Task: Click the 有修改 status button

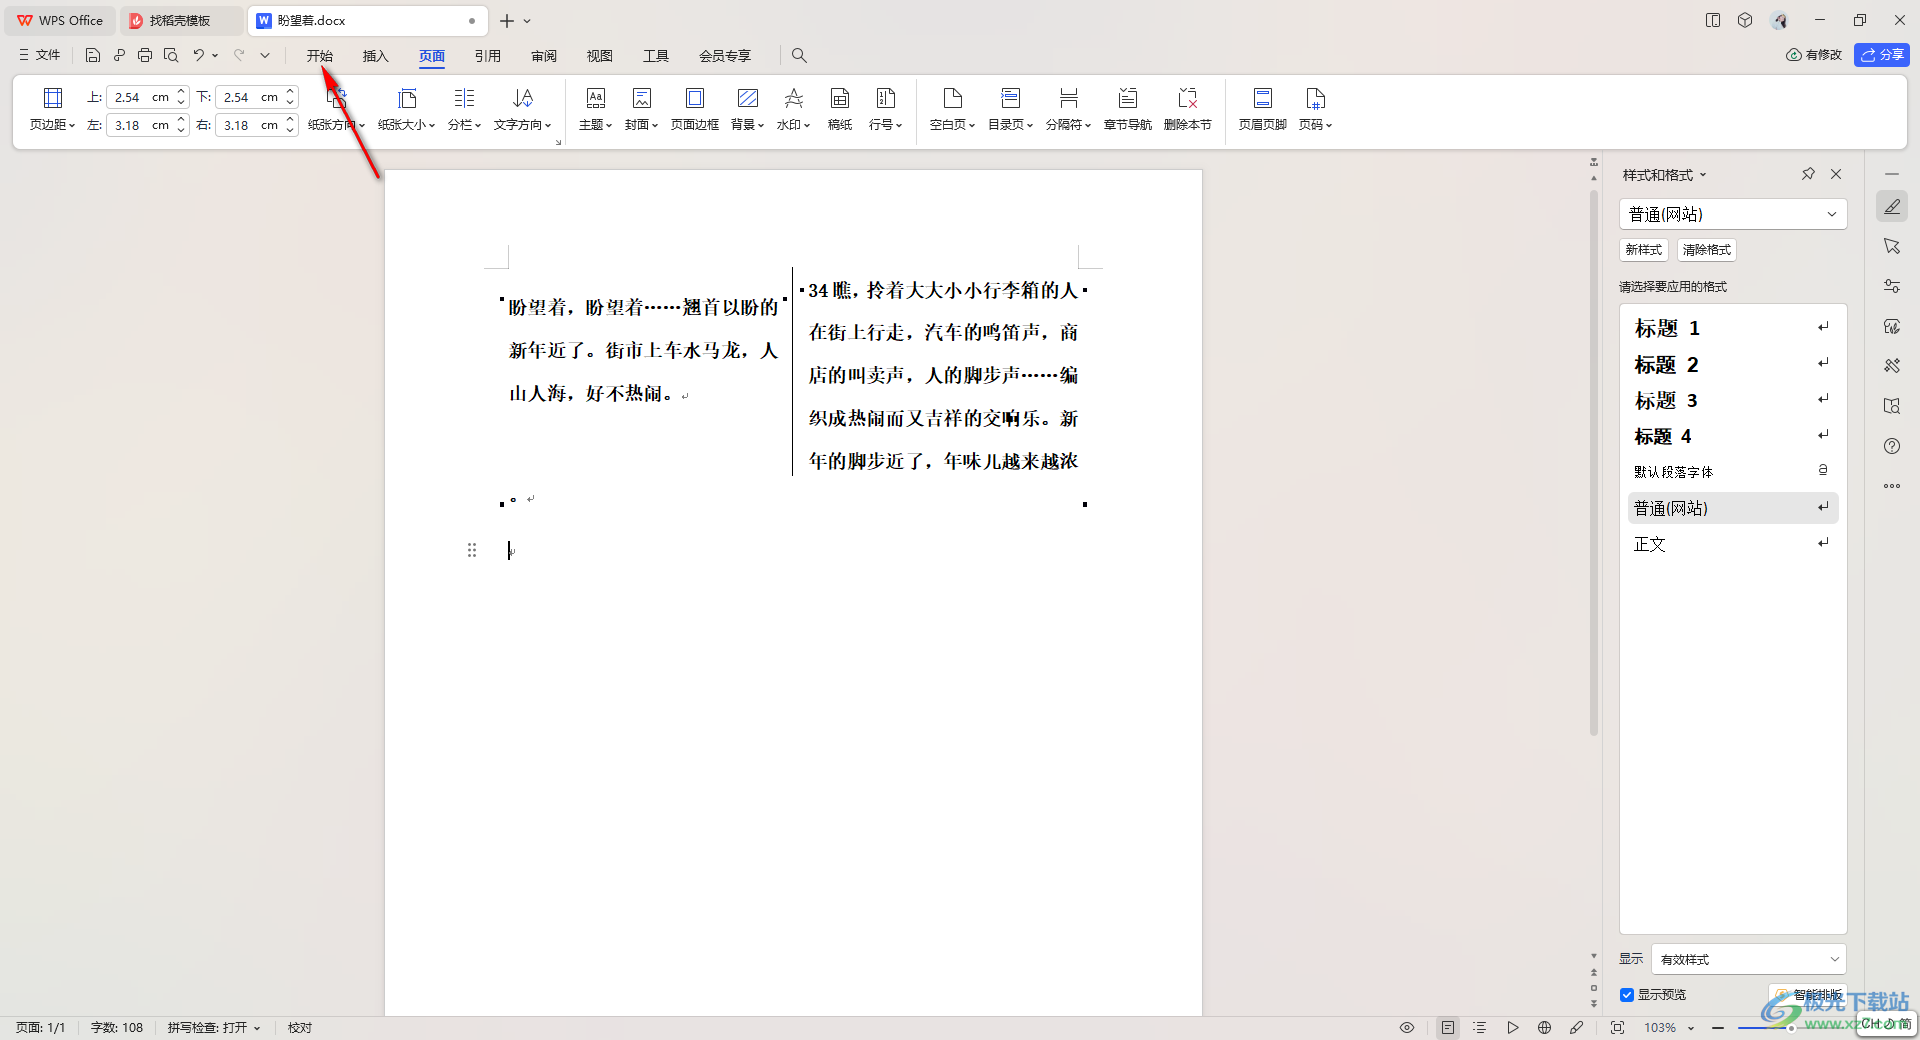Action: 1814,55
